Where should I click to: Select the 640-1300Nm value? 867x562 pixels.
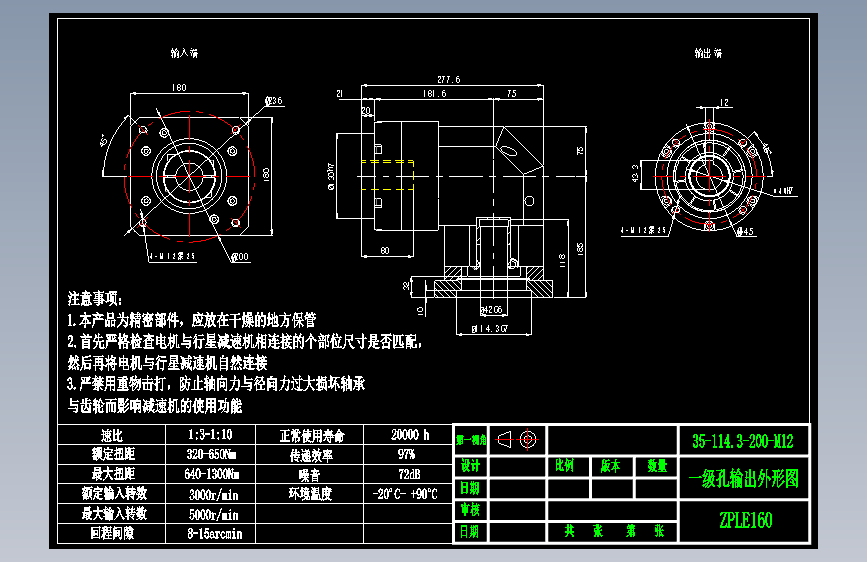coord(212,475)
